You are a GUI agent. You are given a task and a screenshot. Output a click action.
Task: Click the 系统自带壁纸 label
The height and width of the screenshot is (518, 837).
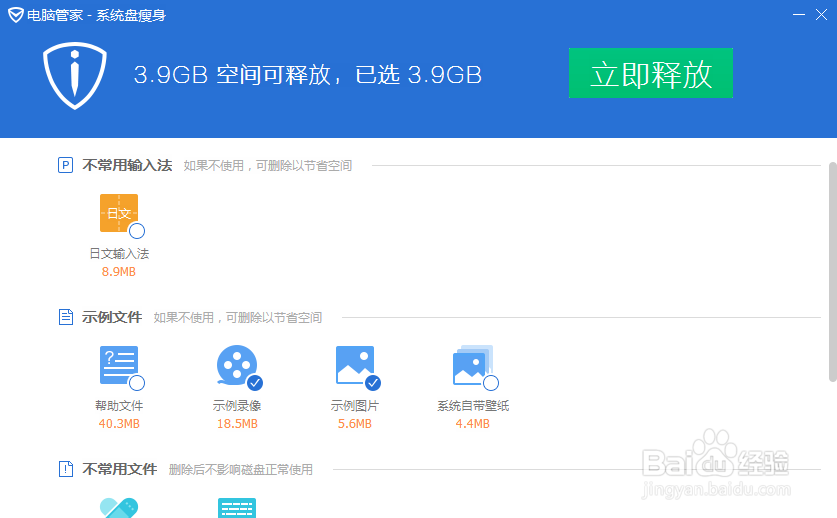[473, 406]
